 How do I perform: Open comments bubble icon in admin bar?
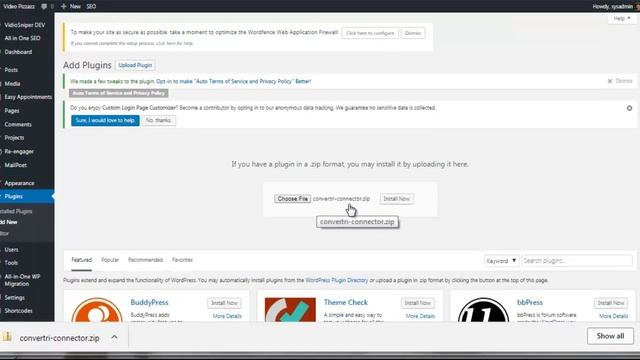tap(44, 7)
